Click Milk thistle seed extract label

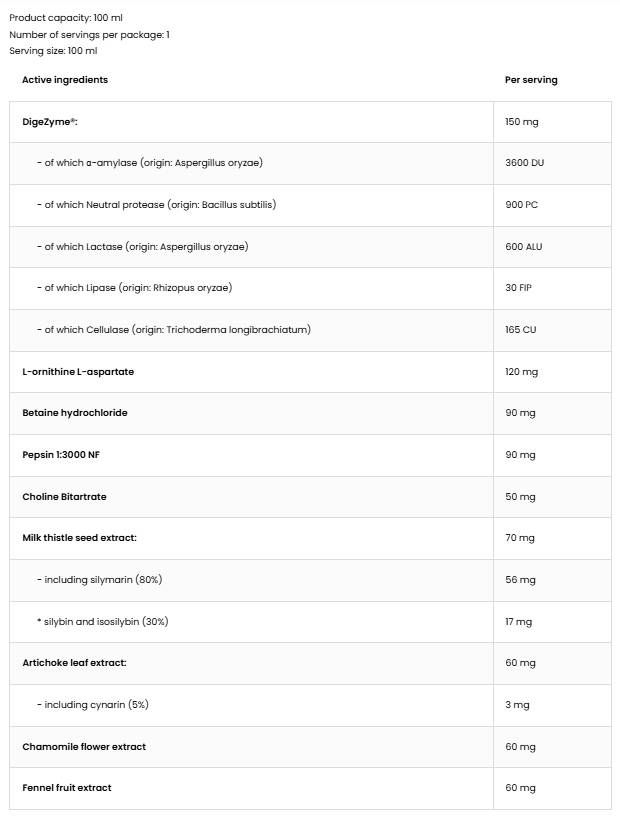tap(79, 538)
